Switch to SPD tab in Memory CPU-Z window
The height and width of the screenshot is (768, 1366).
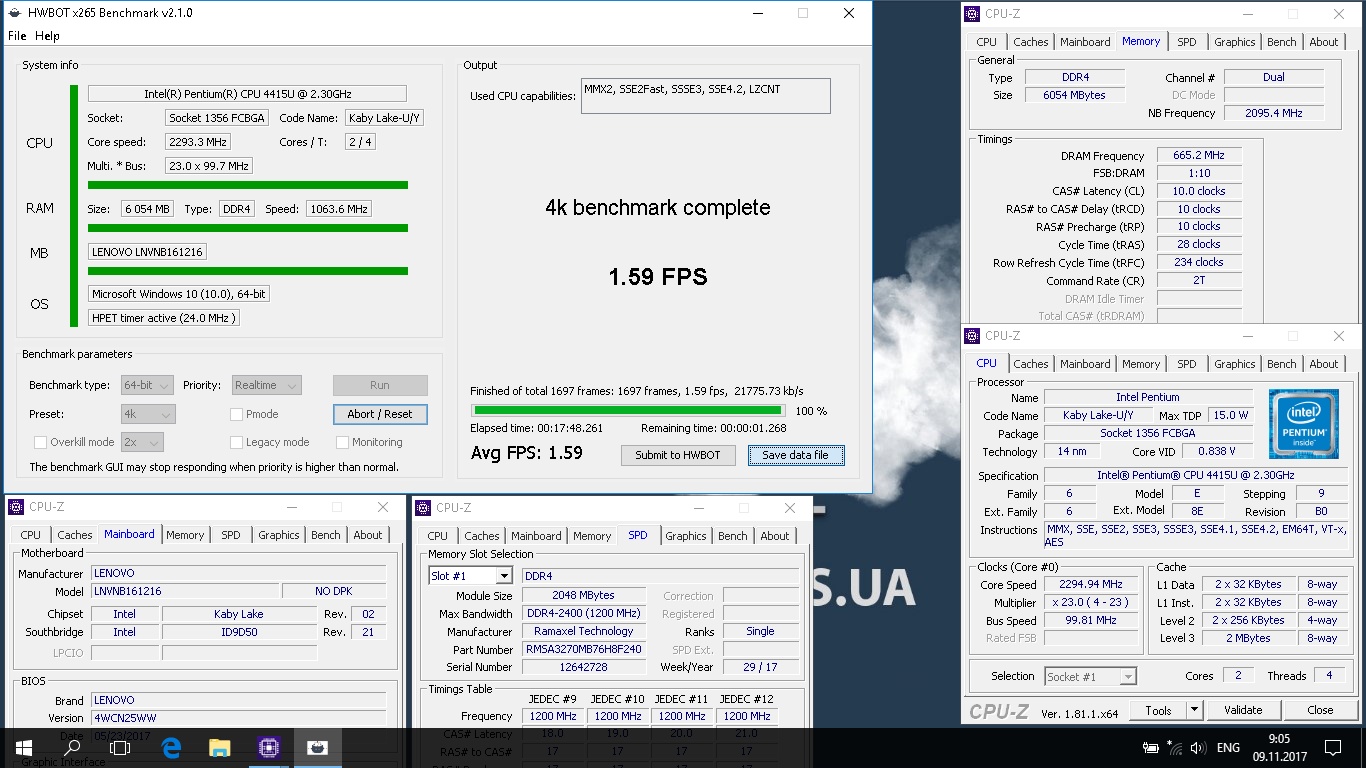(1186, 42)
